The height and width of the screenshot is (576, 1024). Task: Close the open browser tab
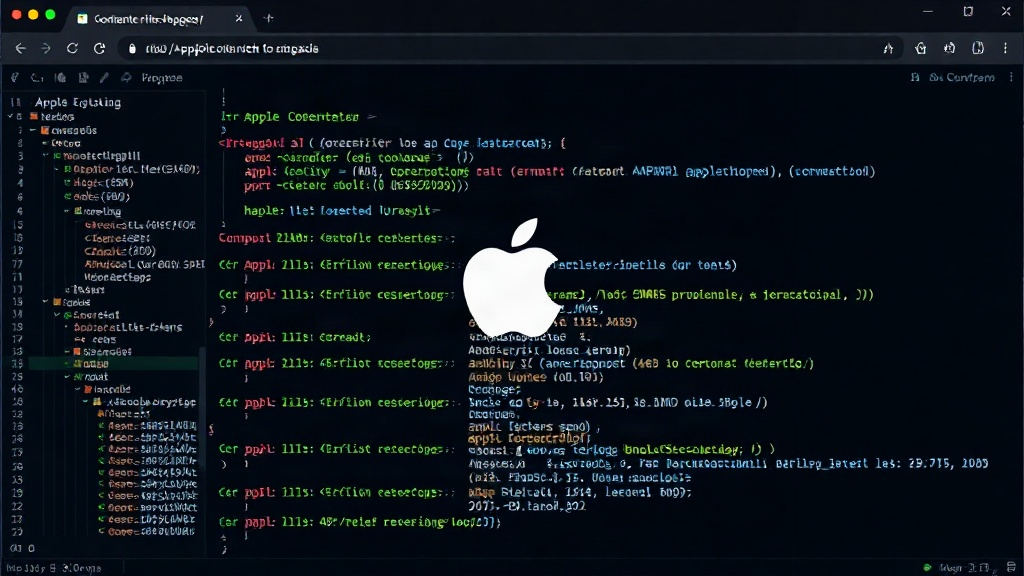point(238,18)
